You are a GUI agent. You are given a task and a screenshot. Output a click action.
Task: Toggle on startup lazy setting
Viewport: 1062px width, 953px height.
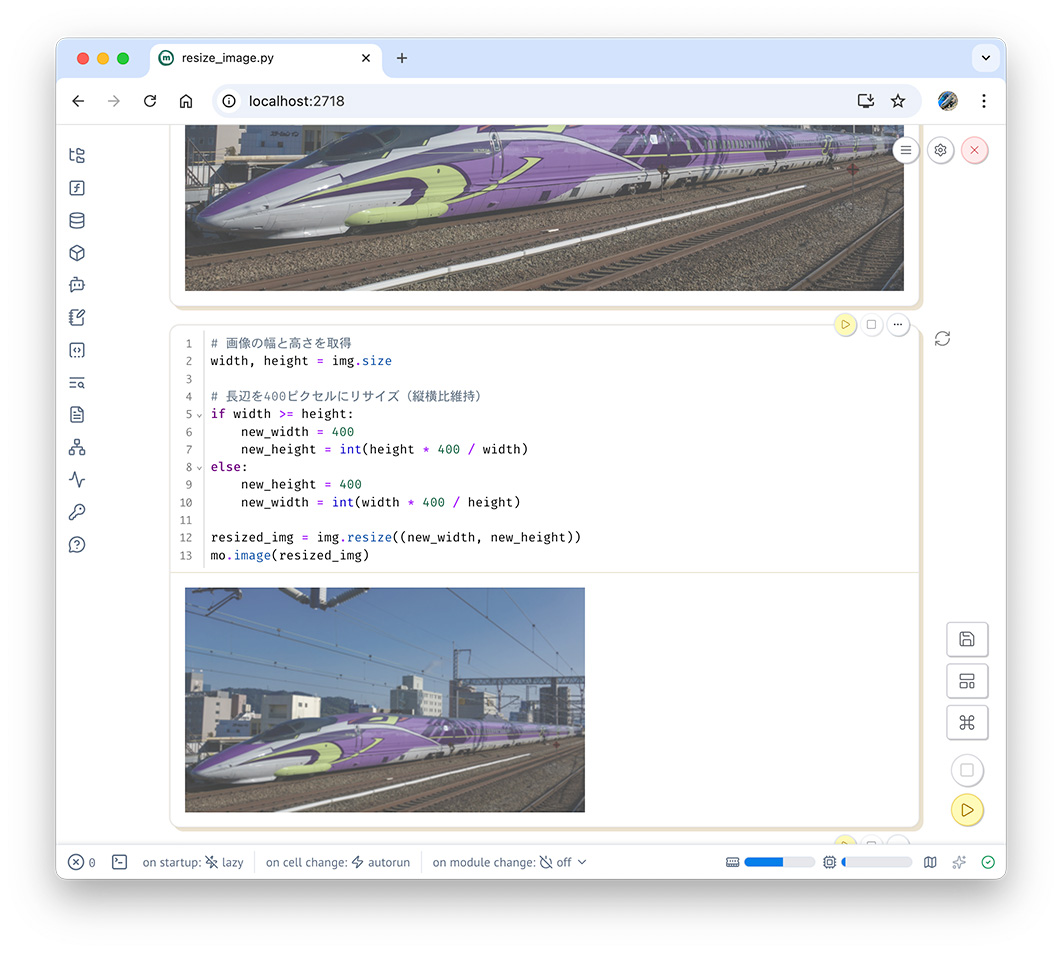(x=193, y=862)
